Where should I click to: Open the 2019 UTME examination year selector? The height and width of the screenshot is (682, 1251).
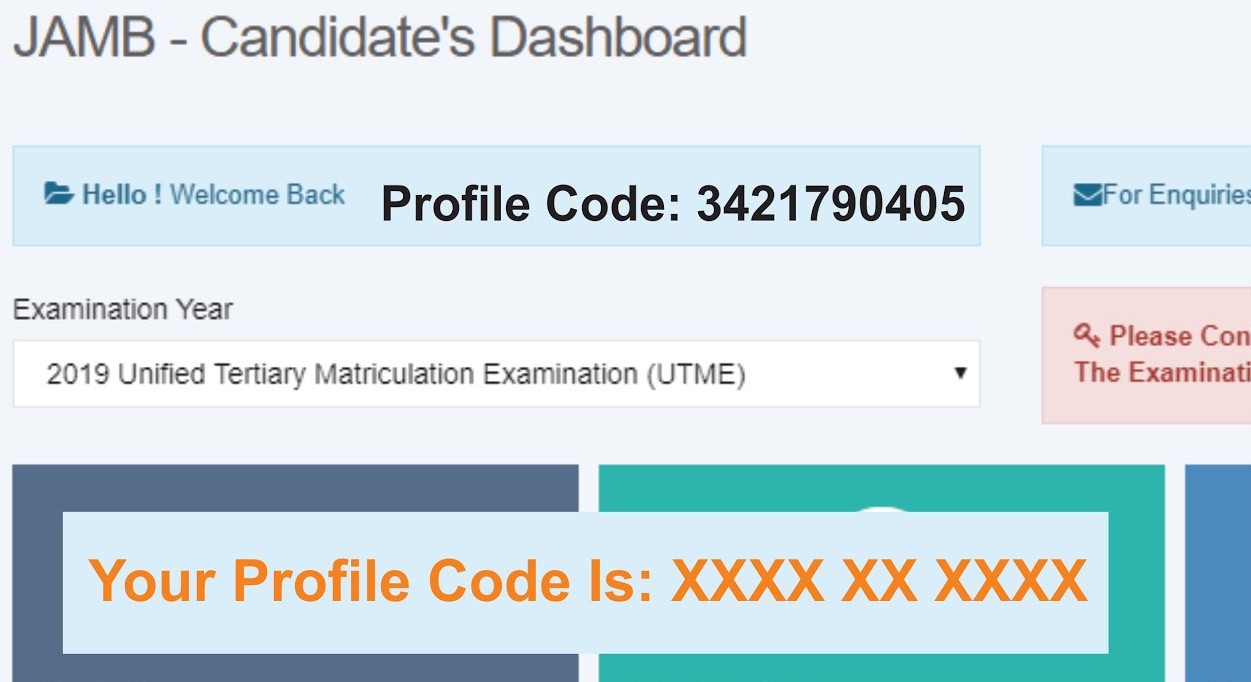coord(495,374)
